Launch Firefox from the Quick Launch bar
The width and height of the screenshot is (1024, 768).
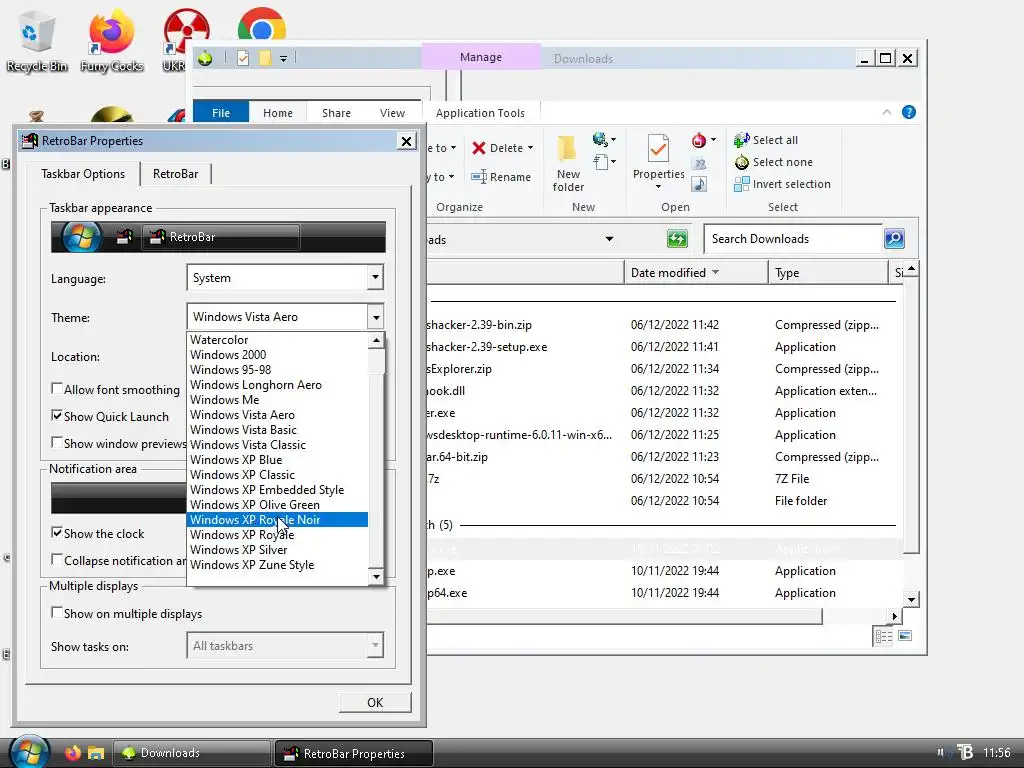[72, 753]
